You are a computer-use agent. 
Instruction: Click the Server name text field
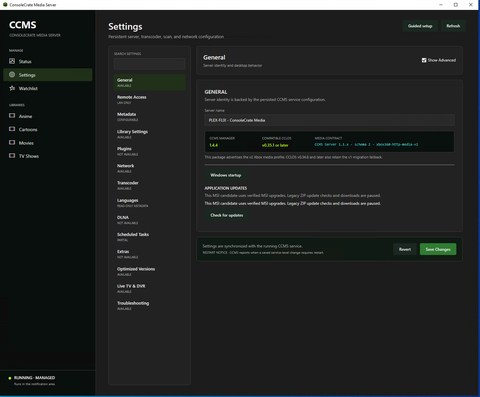(x=329, y=120)
